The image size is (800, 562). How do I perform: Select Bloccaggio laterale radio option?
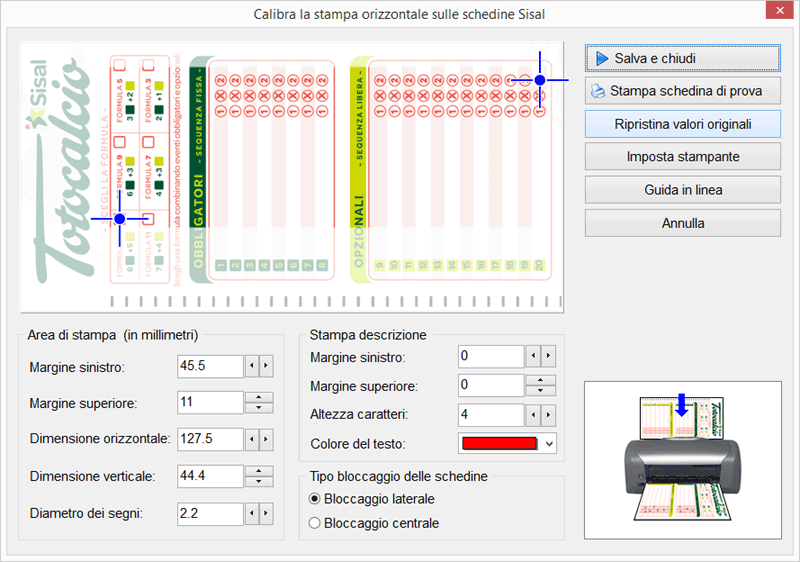coord(316,499)
